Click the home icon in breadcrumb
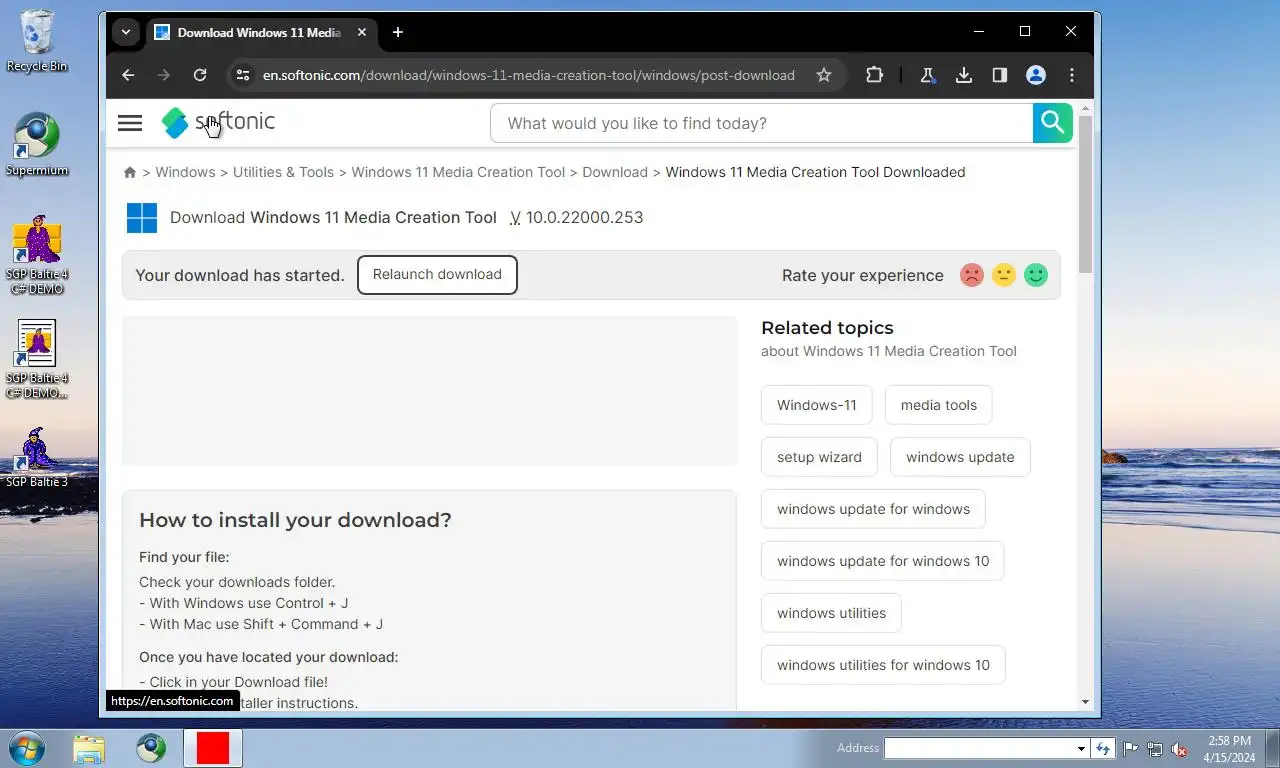 [130, 172]
